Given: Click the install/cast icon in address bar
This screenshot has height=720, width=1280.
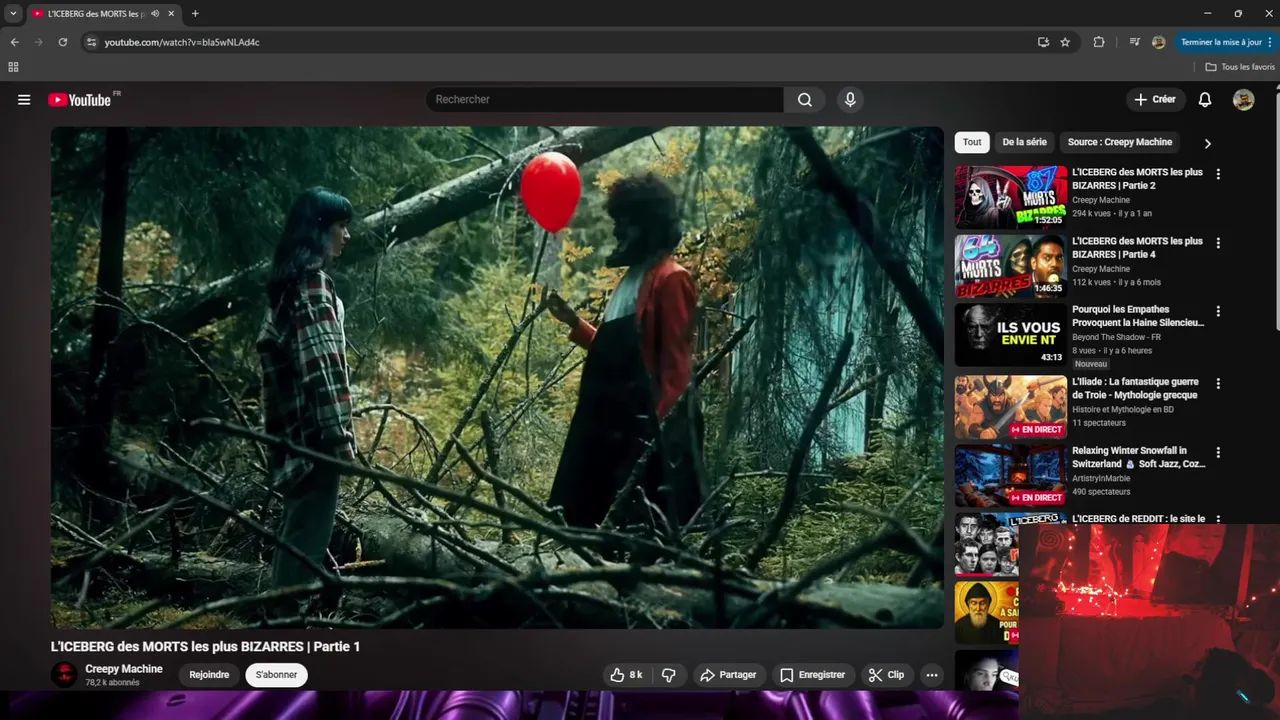Looking at the screenshot, I should point(1043,42).
